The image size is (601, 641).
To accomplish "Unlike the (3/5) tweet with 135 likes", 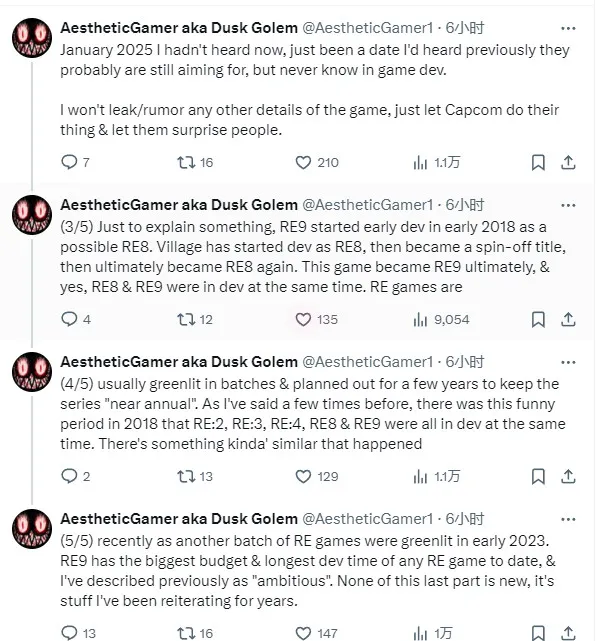I will [x=303, y=319].
